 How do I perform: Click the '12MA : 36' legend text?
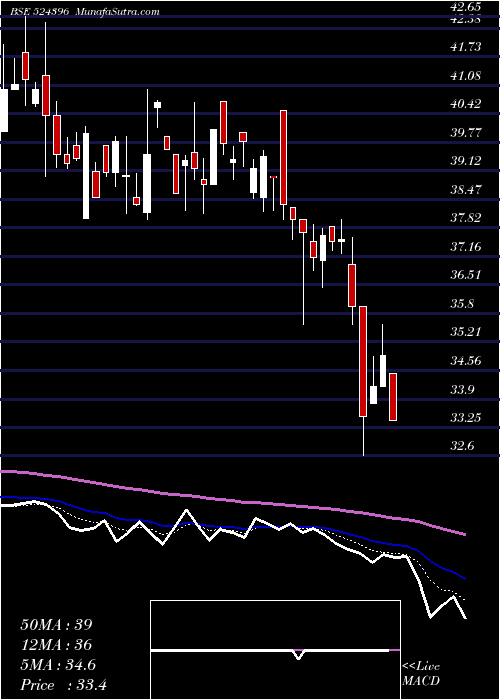[x=56, y=645]
